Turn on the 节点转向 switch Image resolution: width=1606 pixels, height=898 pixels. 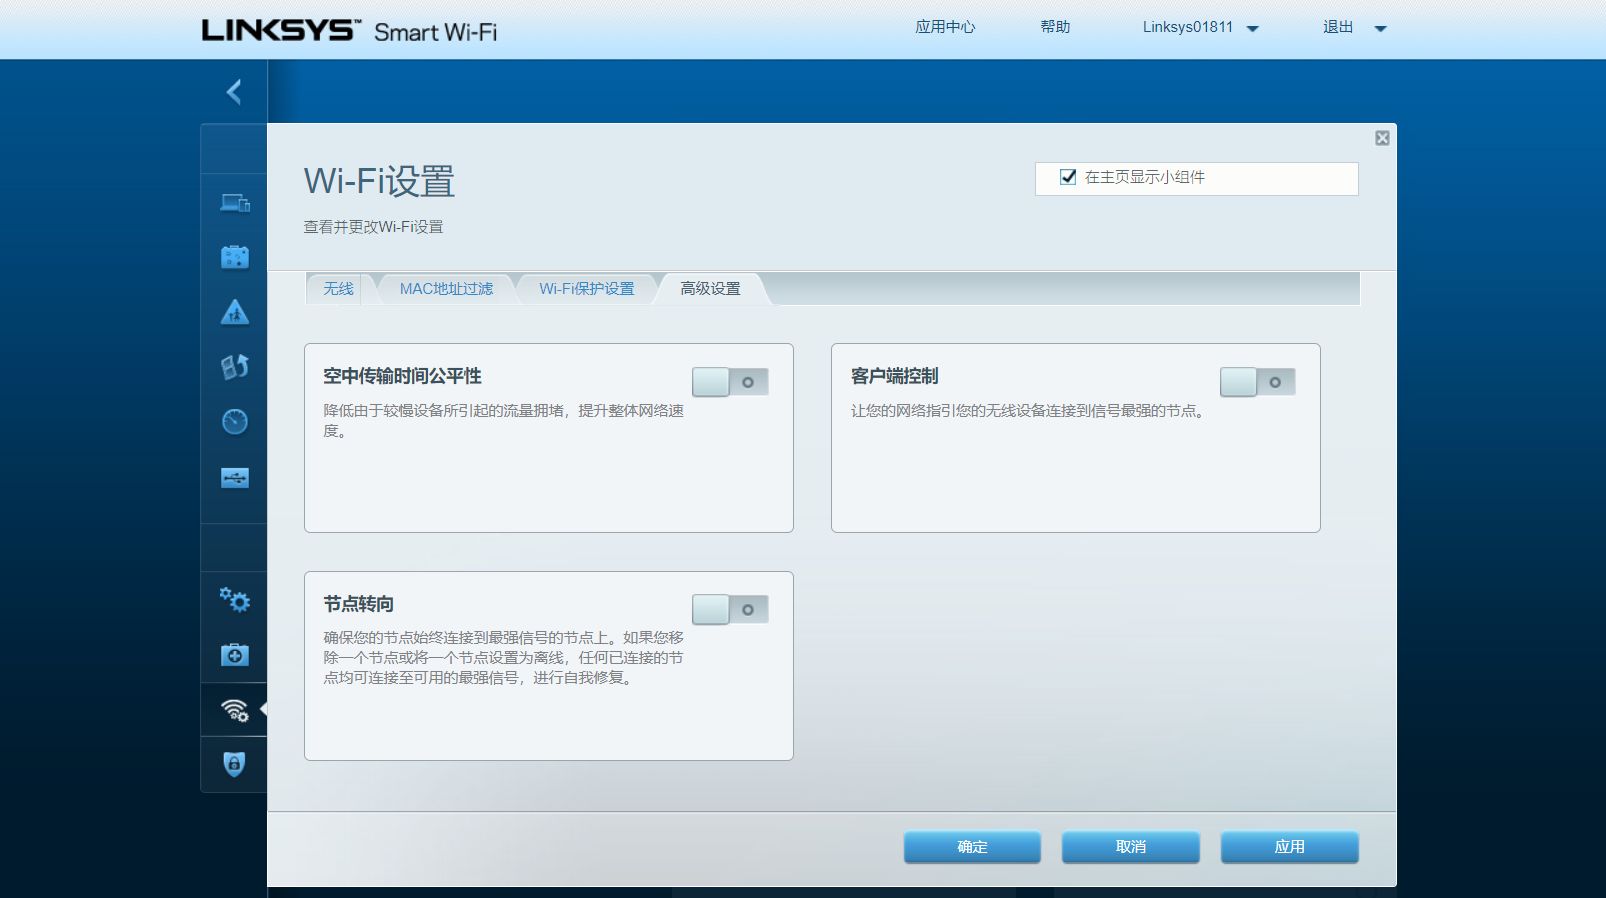coord(730,610)
